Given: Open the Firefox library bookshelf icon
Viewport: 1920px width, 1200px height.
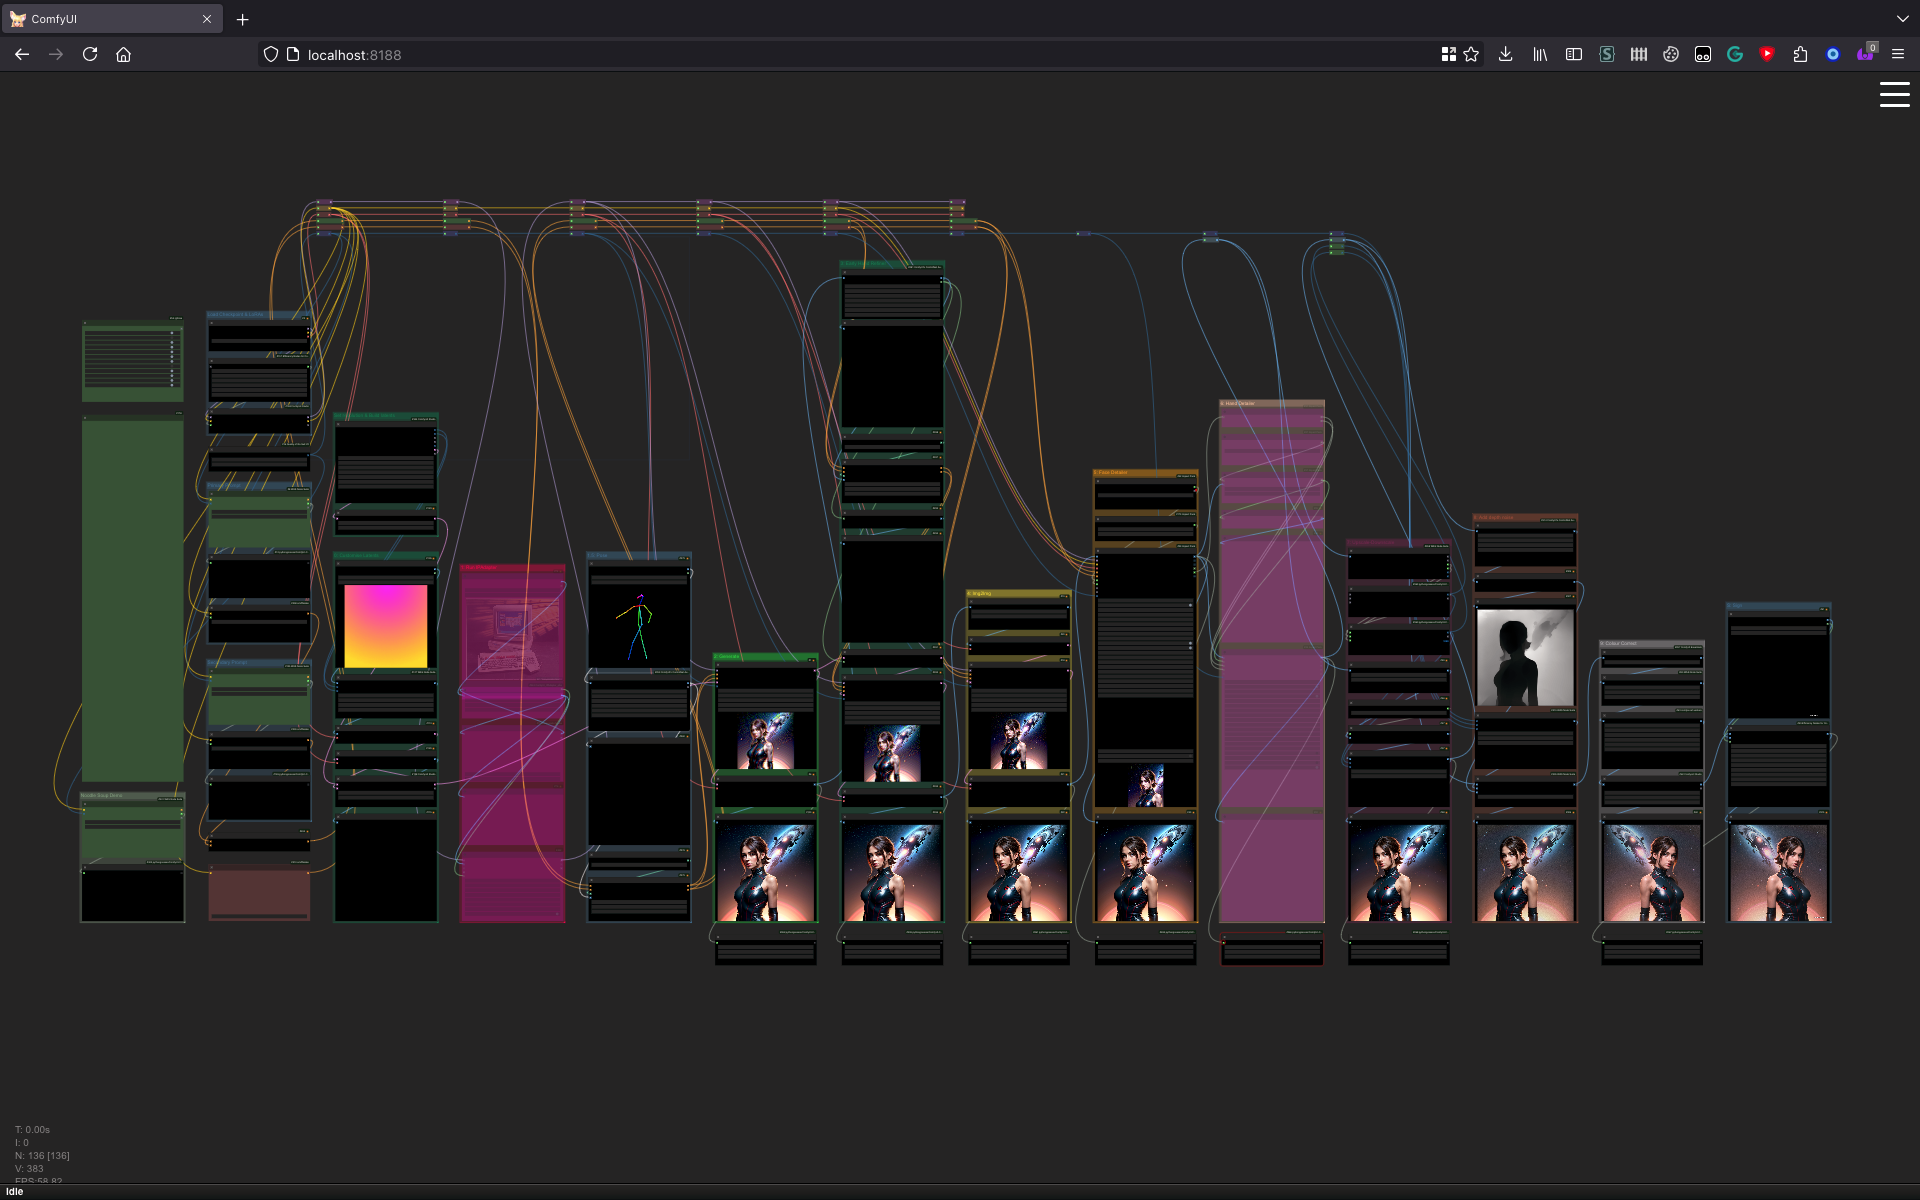Looking at the screenshot, I should tap(1540, 55).
